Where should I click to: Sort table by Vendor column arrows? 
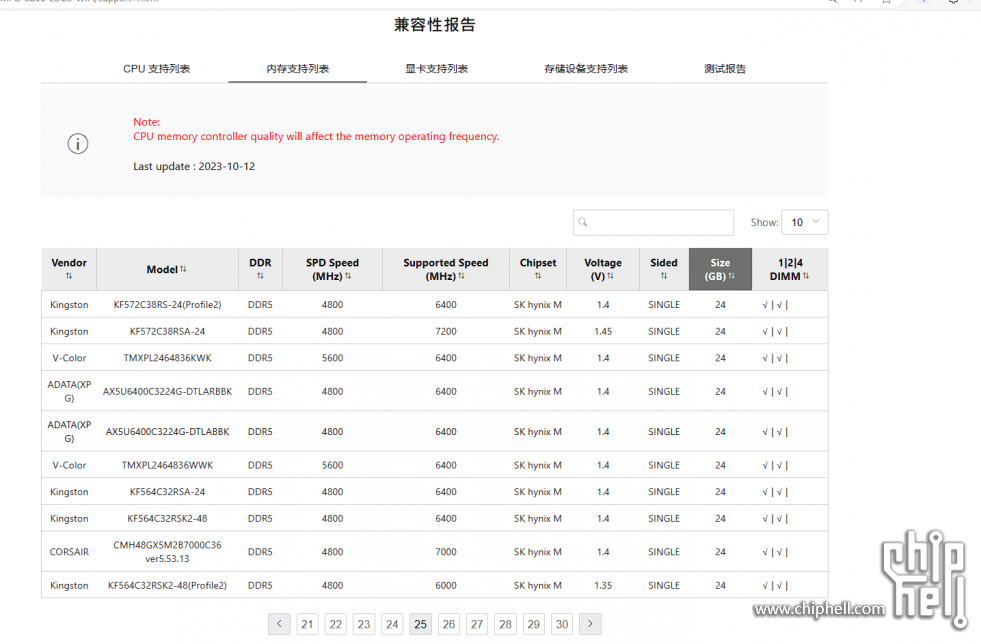(x=69, y=276)
